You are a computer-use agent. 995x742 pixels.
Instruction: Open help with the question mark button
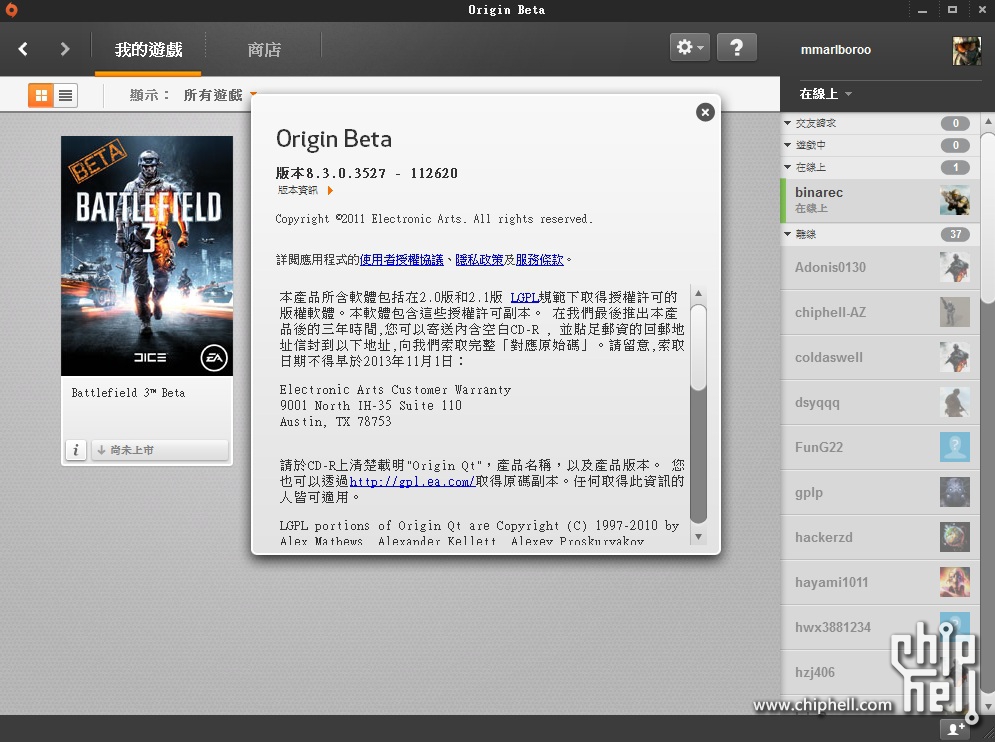737,48
